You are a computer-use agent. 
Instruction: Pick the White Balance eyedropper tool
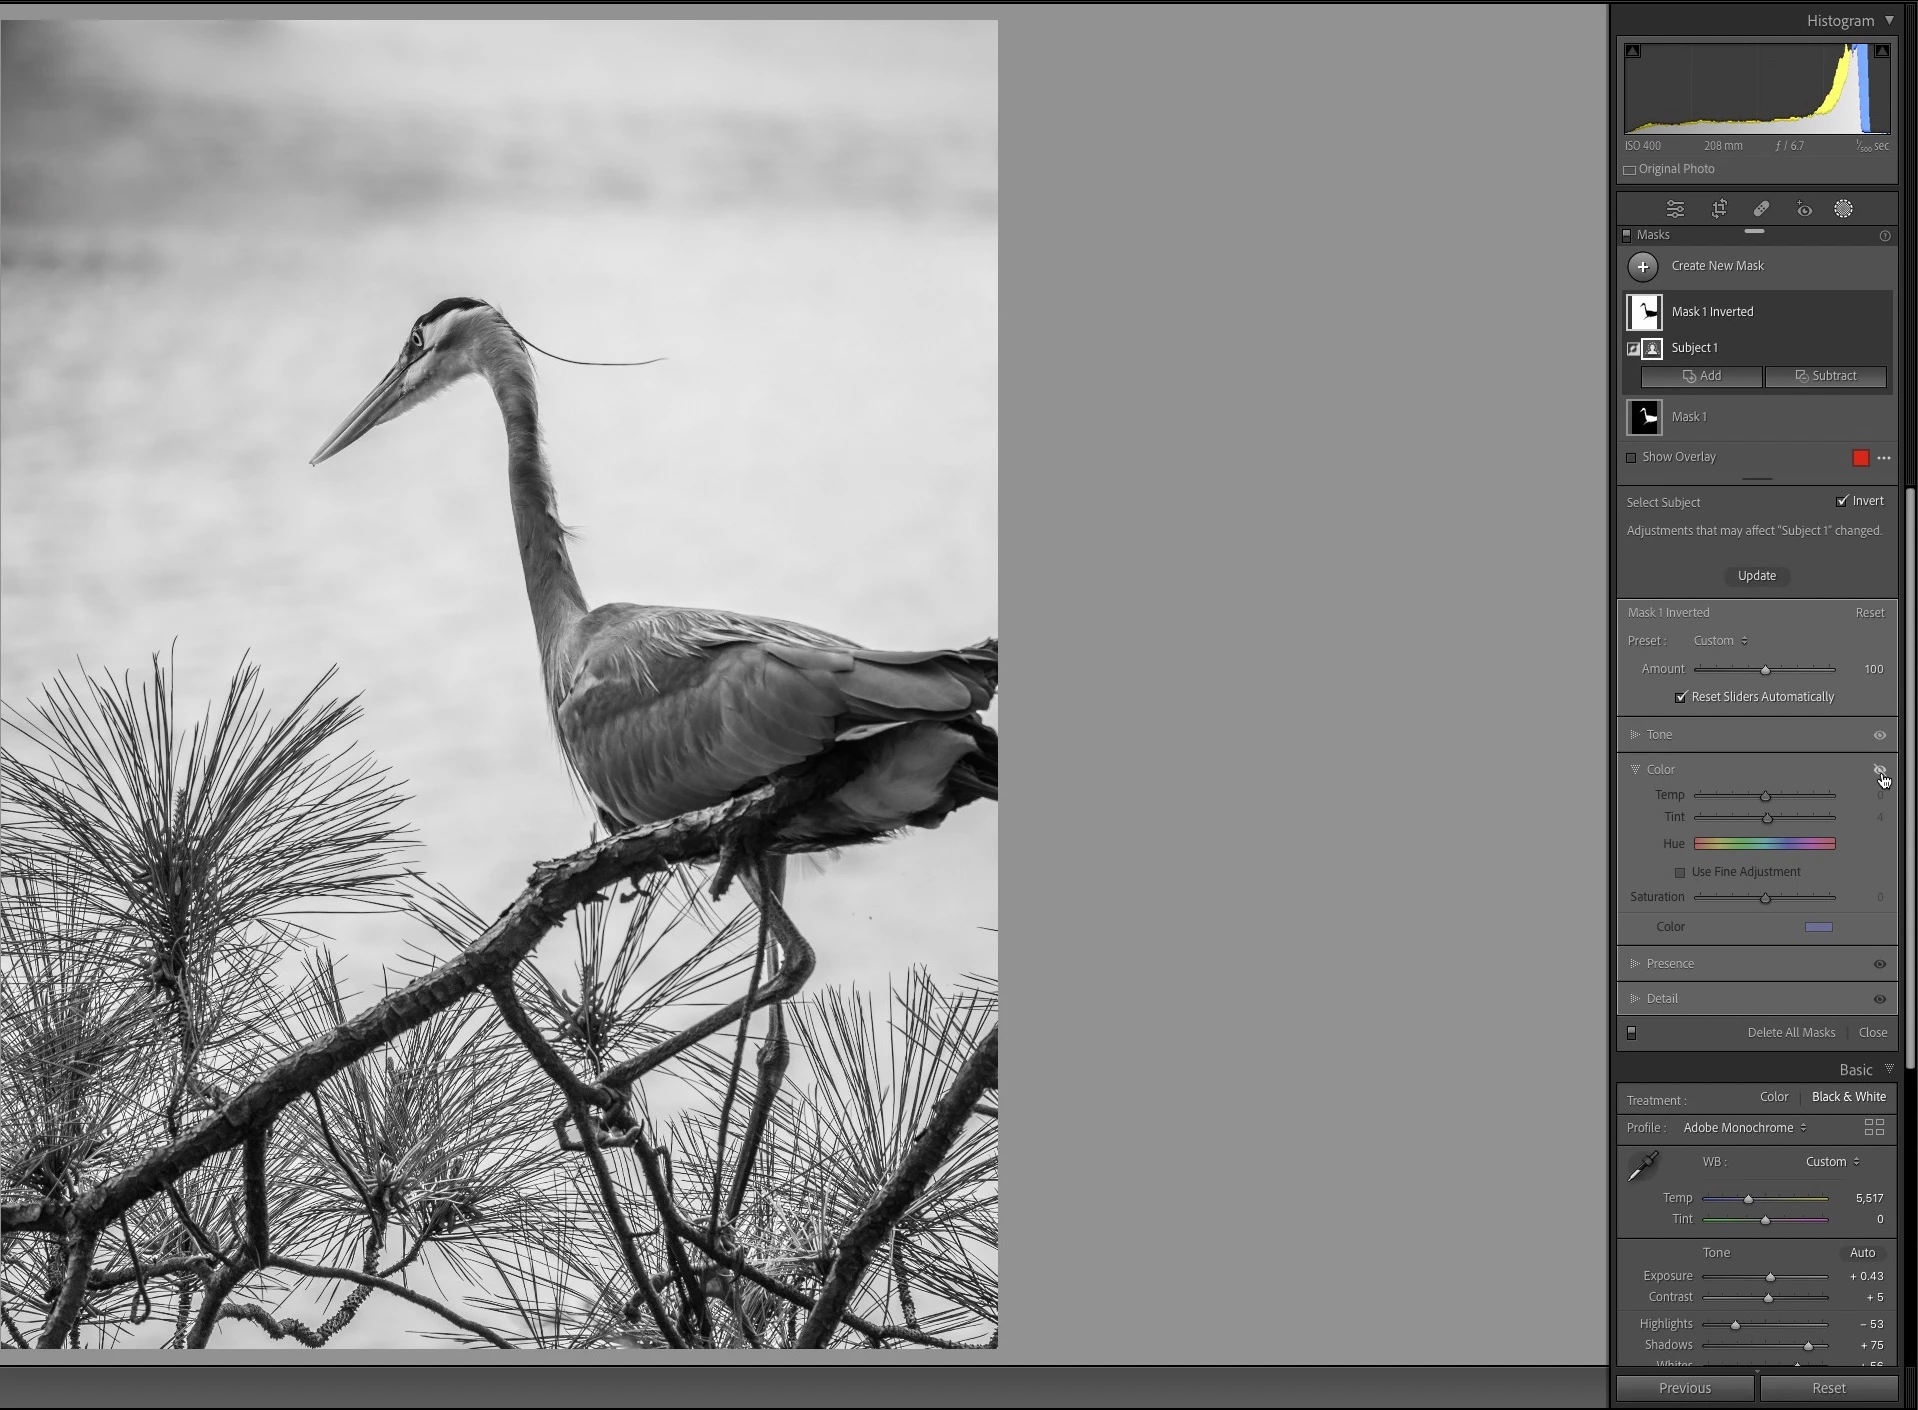click(x=1643, y=1166)
